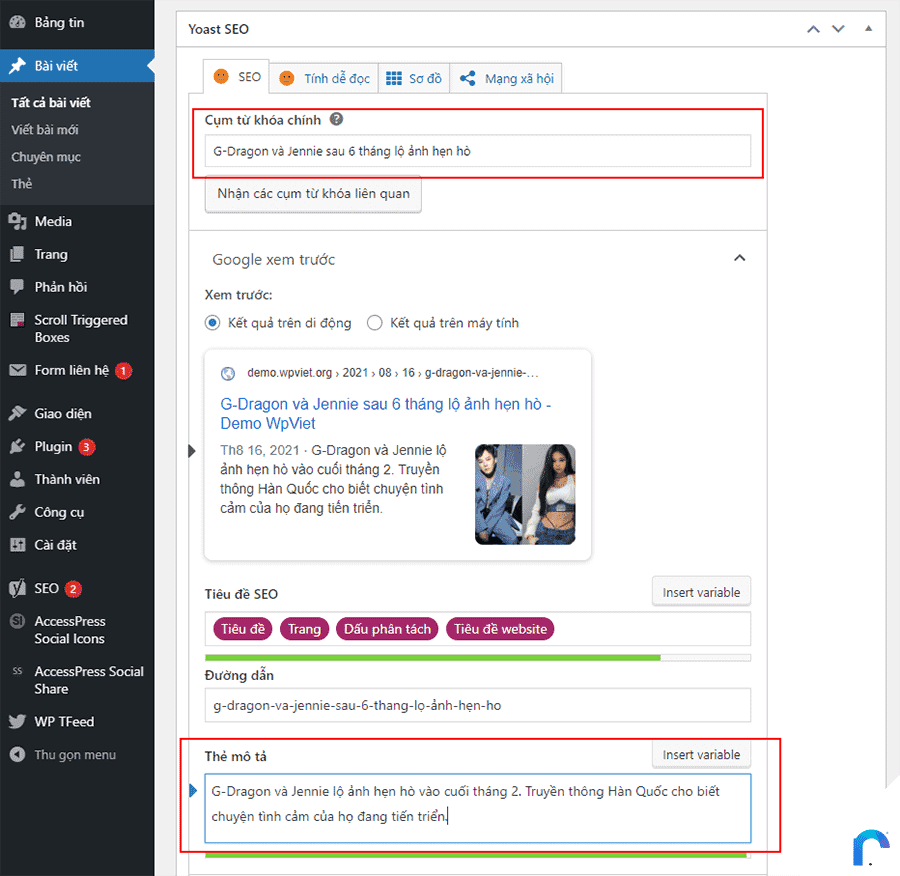Click the Scroll Triggered Boxes icon
The image size is (900, 876).
tap(17, 320)
